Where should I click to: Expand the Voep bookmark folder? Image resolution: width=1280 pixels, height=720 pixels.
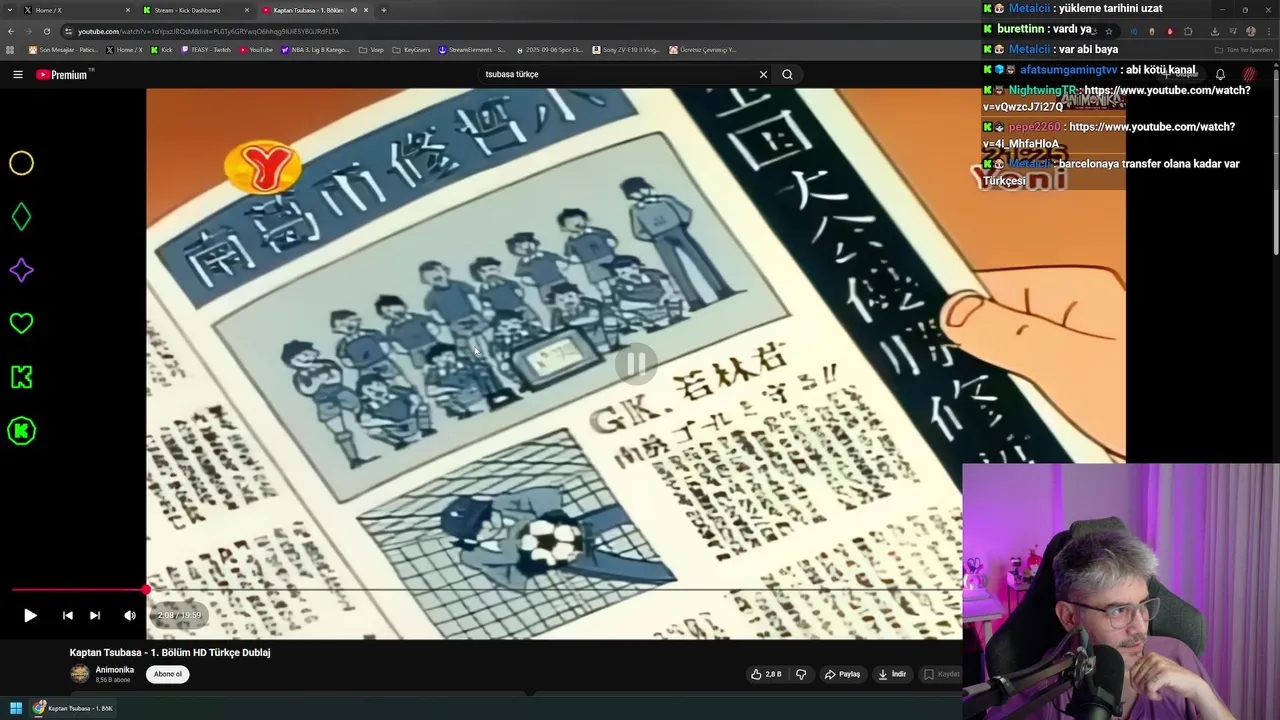(371, 49)
